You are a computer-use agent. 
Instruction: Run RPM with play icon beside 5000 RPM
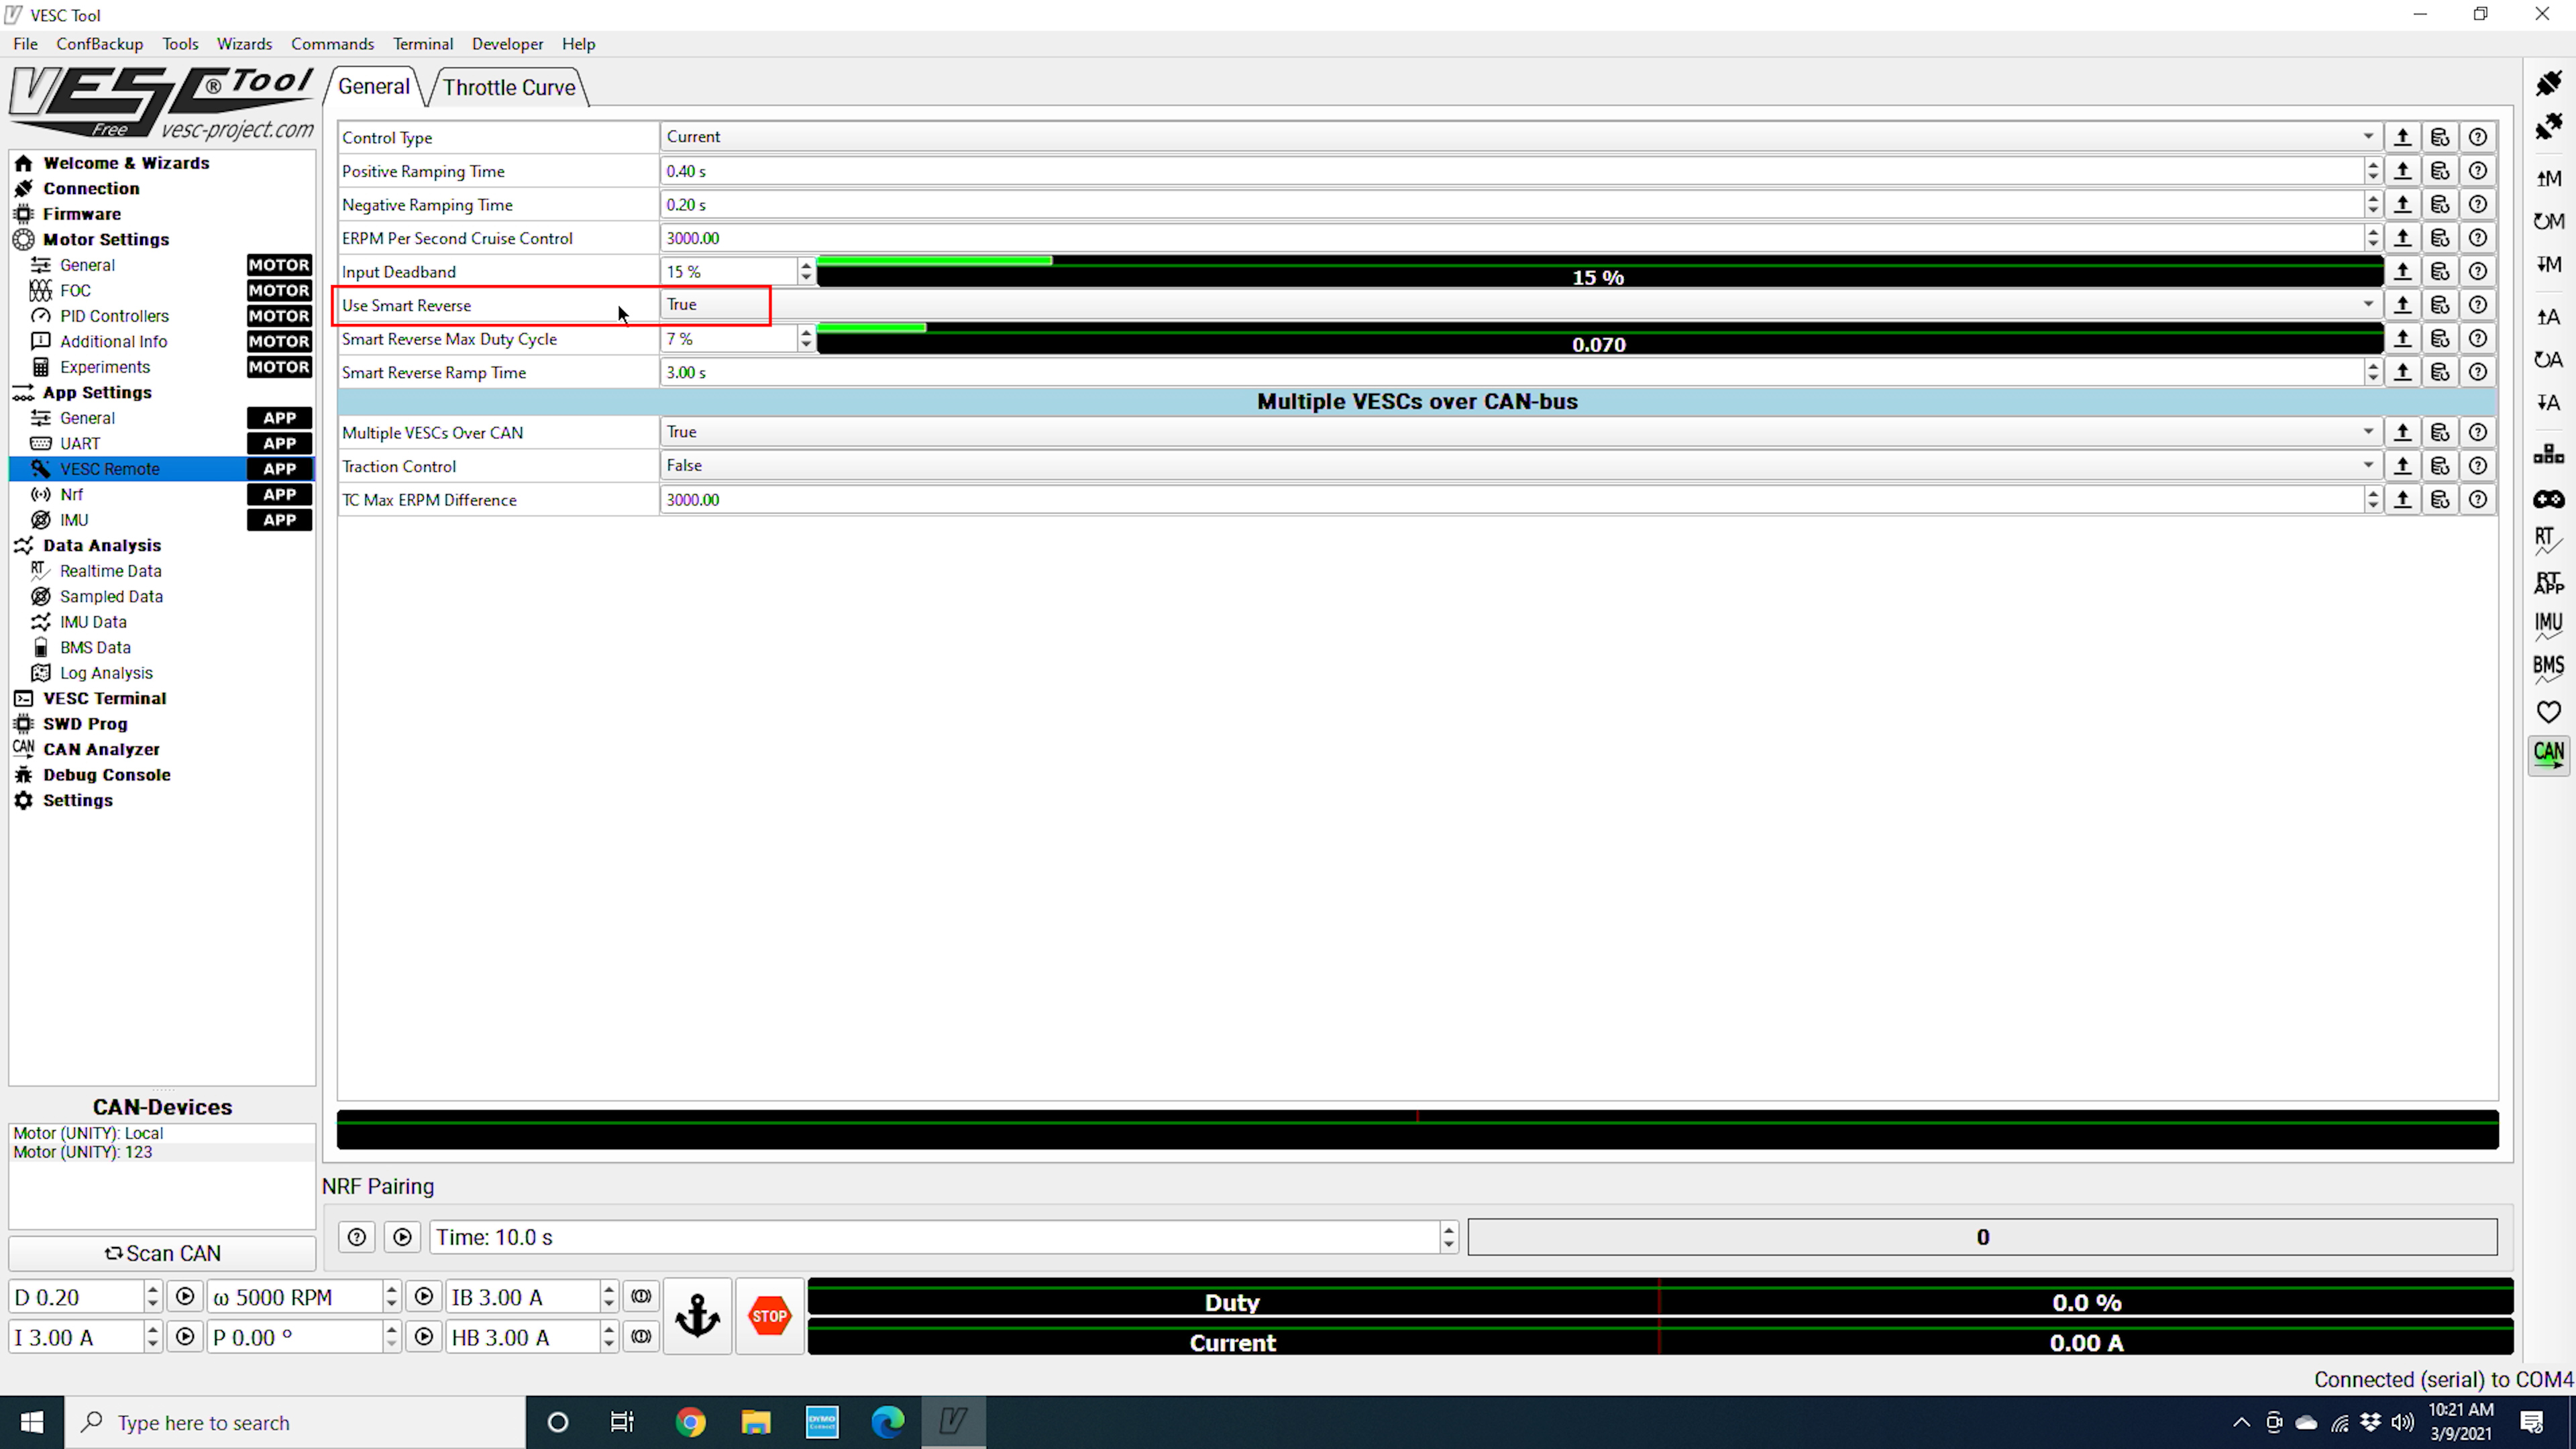click(424, 1297)
